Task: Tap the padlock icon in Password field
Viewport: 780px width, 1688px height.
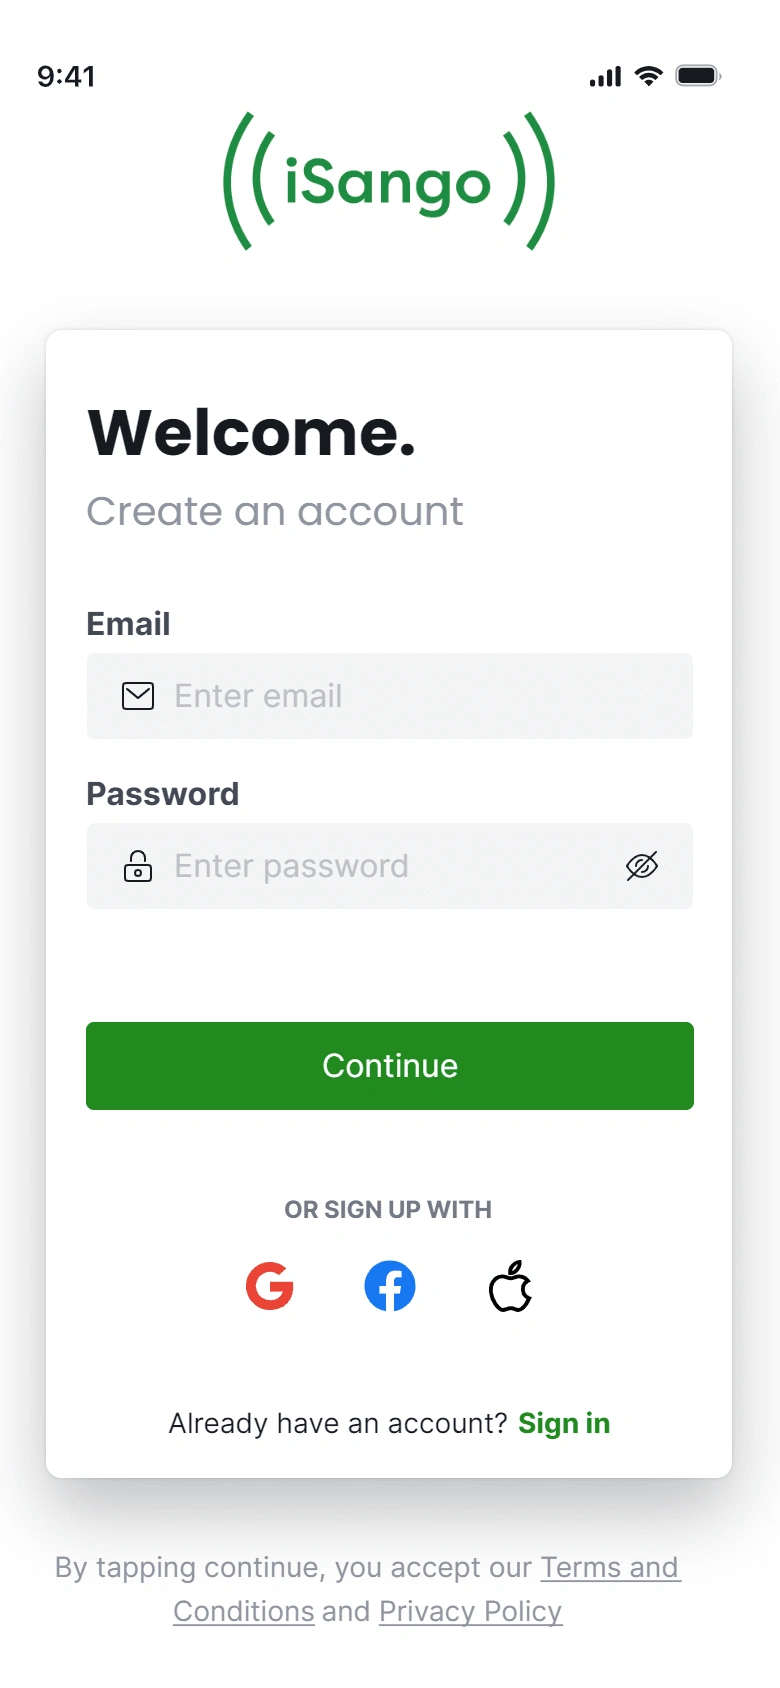Action: tap(138, 866)
